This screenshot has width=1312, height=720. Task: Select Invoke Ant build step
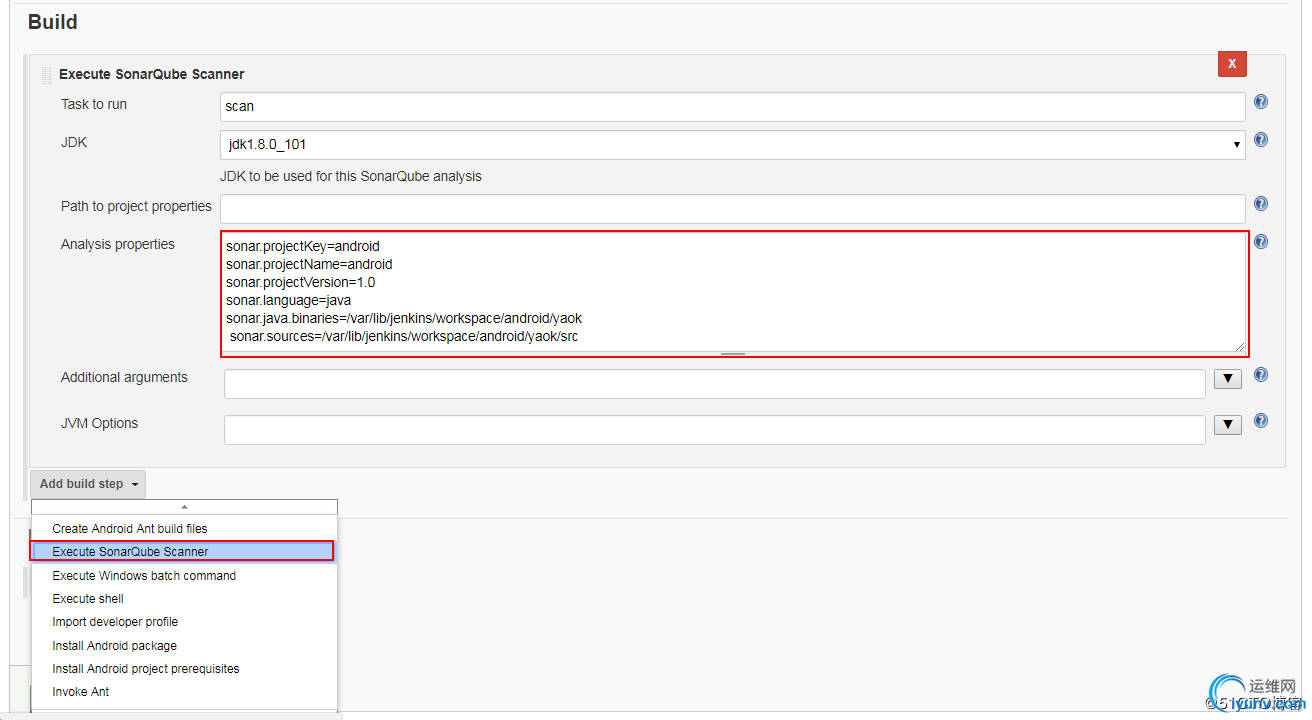184,692
